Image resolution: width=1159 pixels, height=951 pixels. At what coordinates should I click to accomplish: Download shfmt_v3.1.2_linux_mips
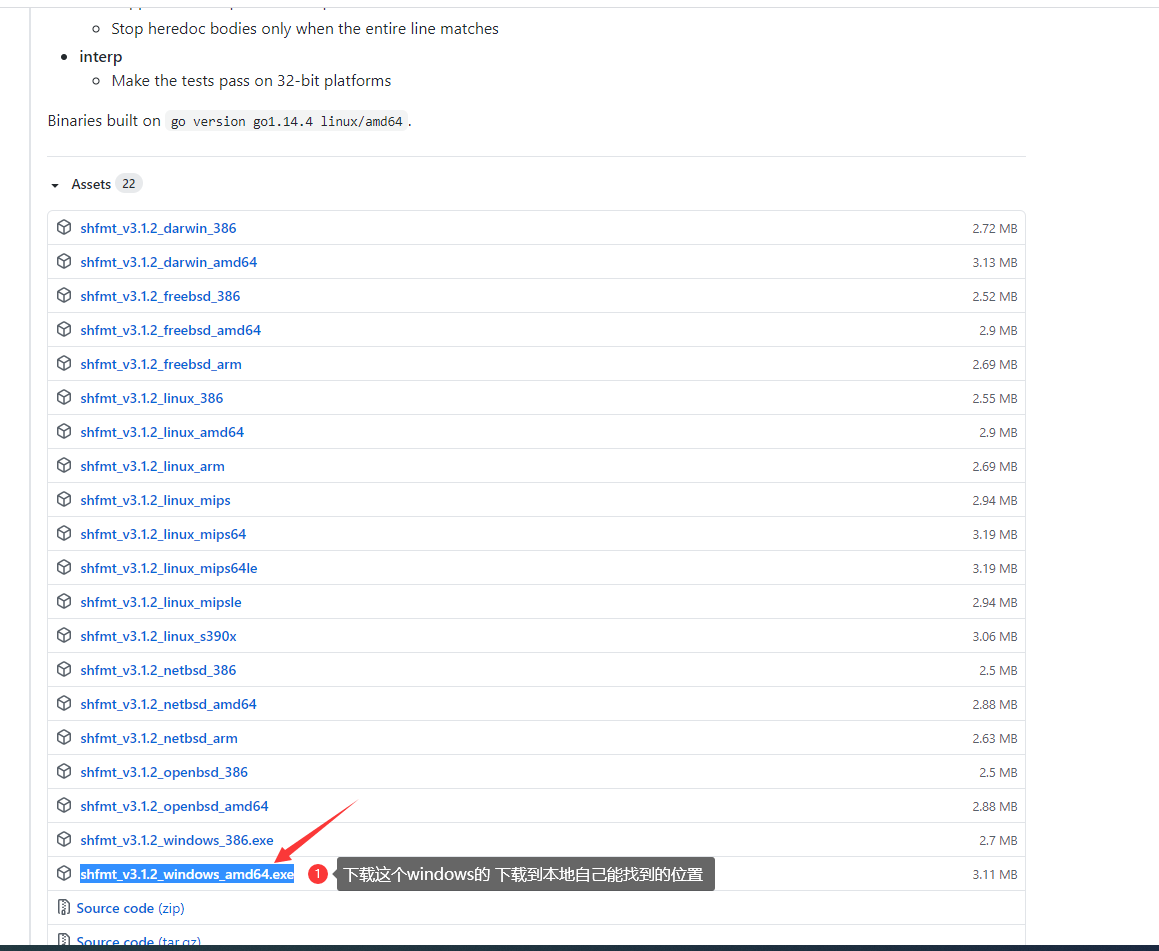(155, 500)
